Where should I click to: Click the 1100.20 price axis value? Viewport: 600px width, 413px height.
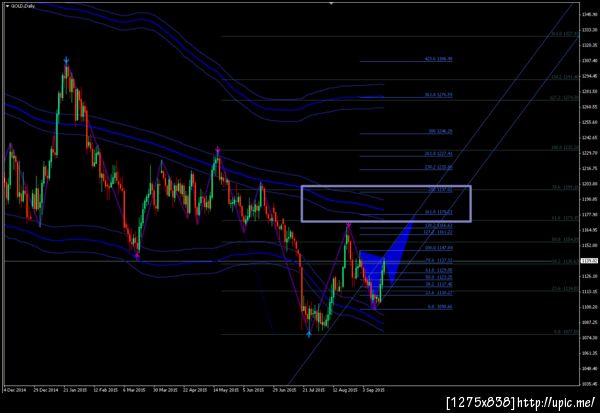(x=589, y=307)
